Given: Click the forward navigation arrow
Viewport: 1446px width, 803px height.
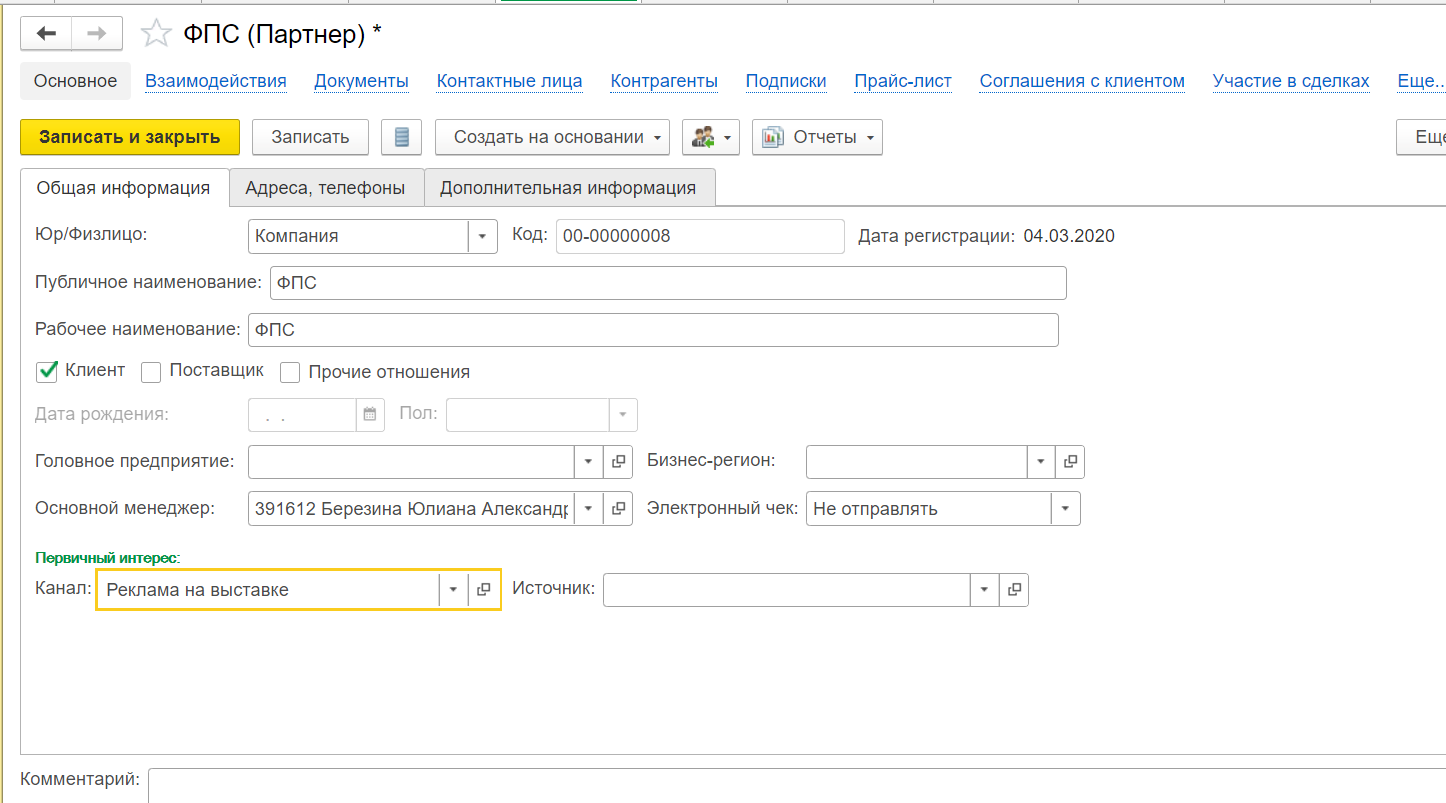Looking at the screenshot, I should tap(97, 34).
